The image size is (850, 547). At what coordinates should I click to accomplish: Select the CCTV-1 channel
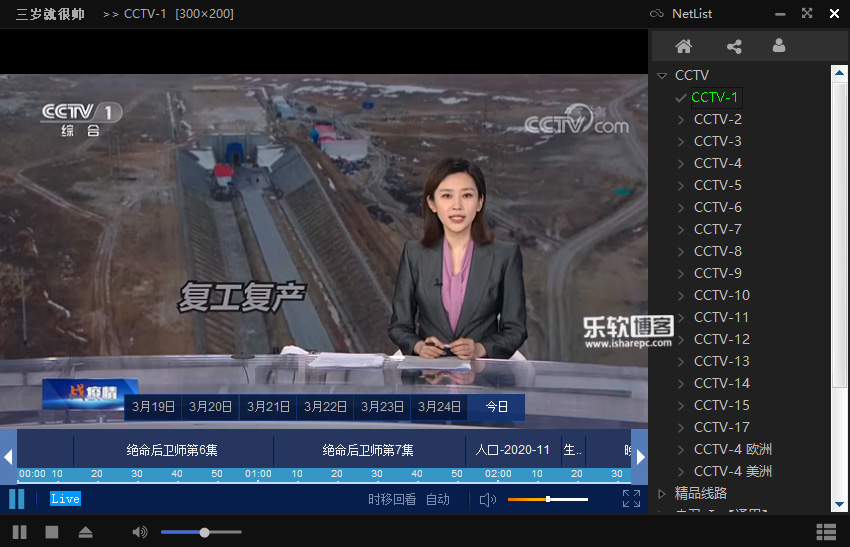(714, 98)
